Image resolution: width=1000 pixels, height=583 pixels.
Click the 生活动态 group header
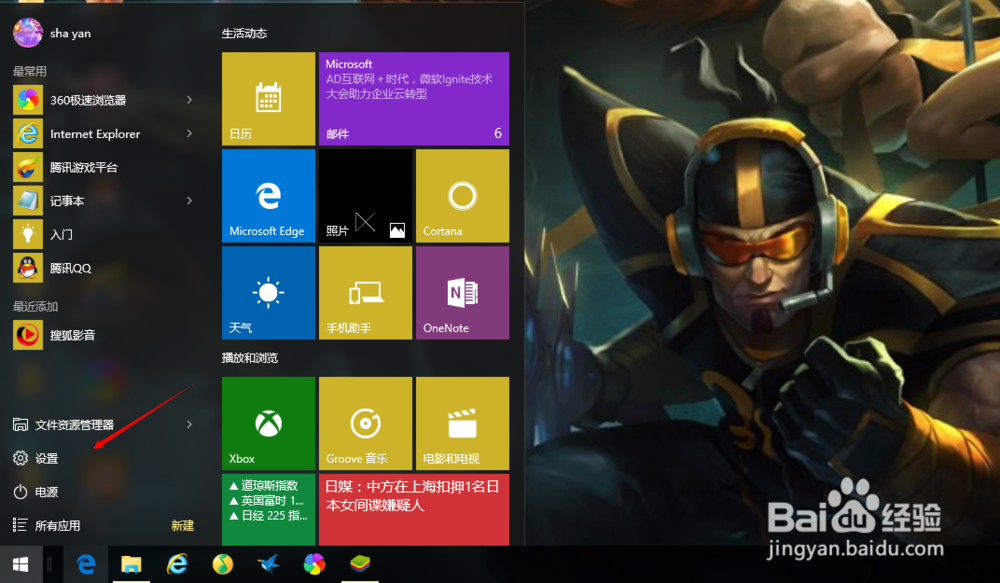click(x=244, y=33)
